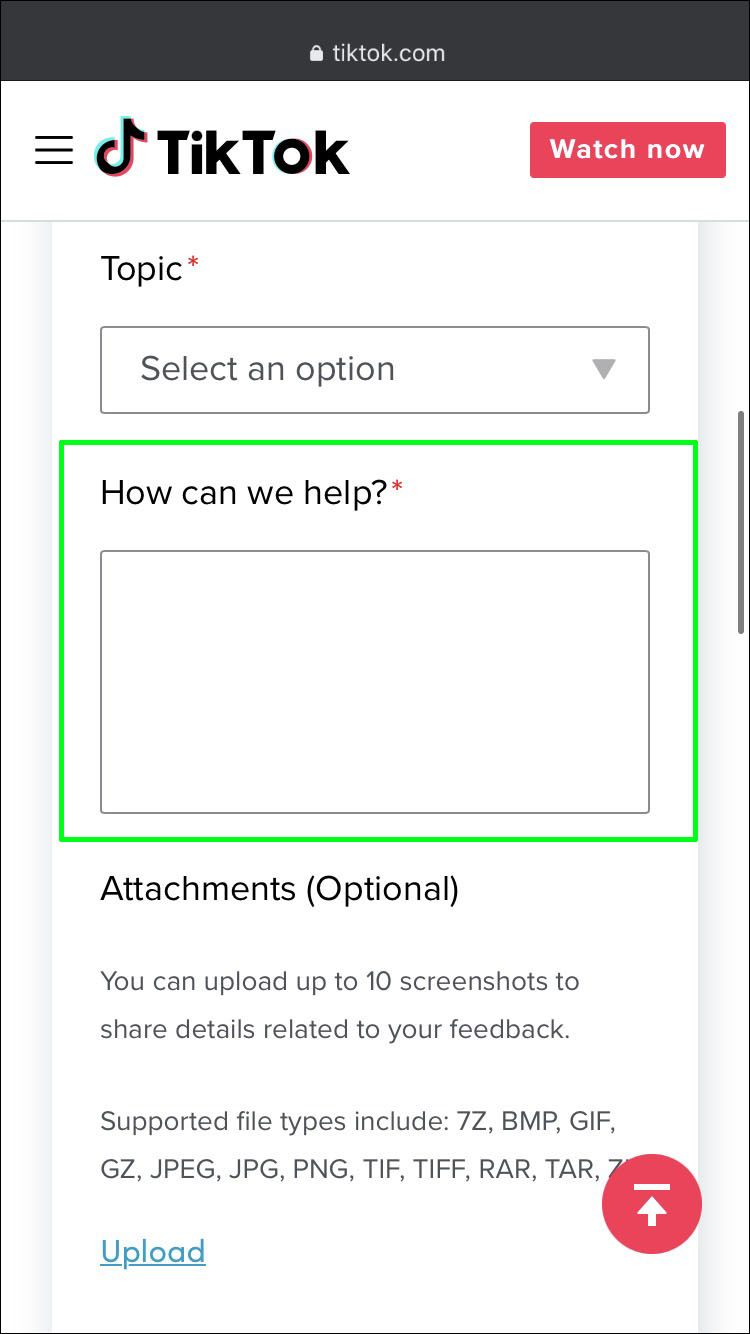Click the "How can we help?" label

coord(243,492)
